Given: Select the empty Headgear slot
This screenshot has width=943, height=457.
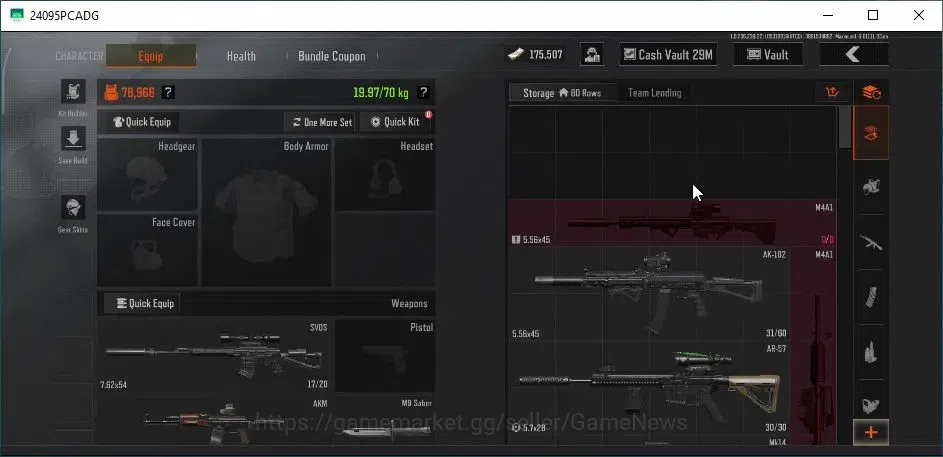Looking at the screenshot, I should click(147, 174).
